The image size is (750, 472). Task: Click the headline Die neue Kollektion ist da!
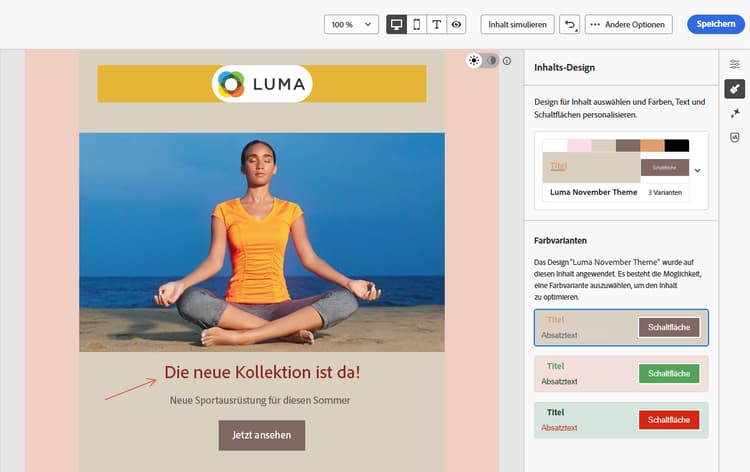[x=262, y=372]
